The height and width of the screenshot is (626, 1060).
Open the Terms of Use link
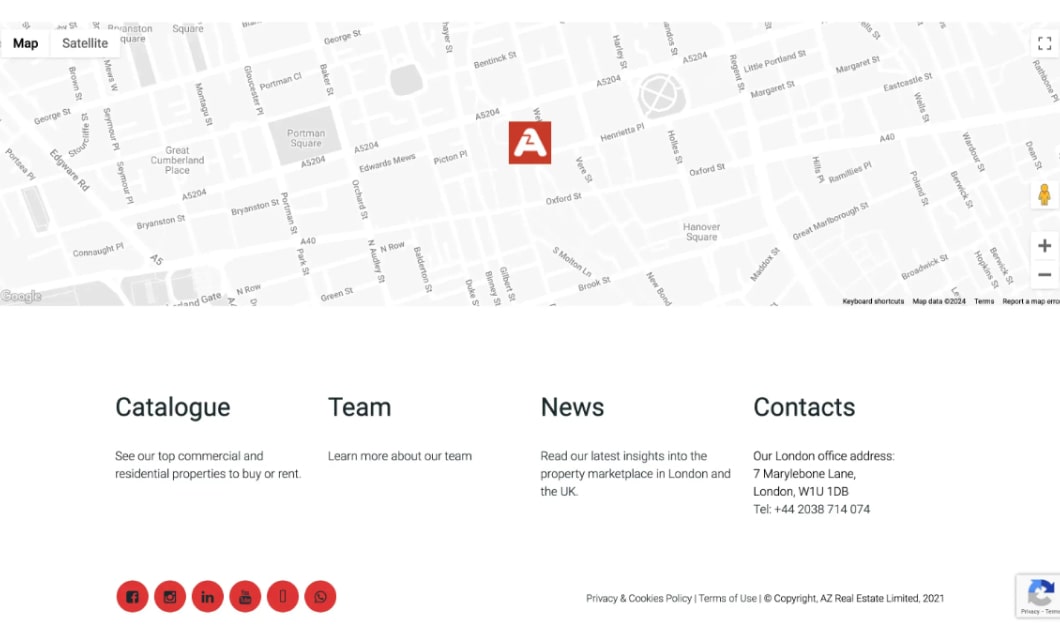[x=727, y=598]
